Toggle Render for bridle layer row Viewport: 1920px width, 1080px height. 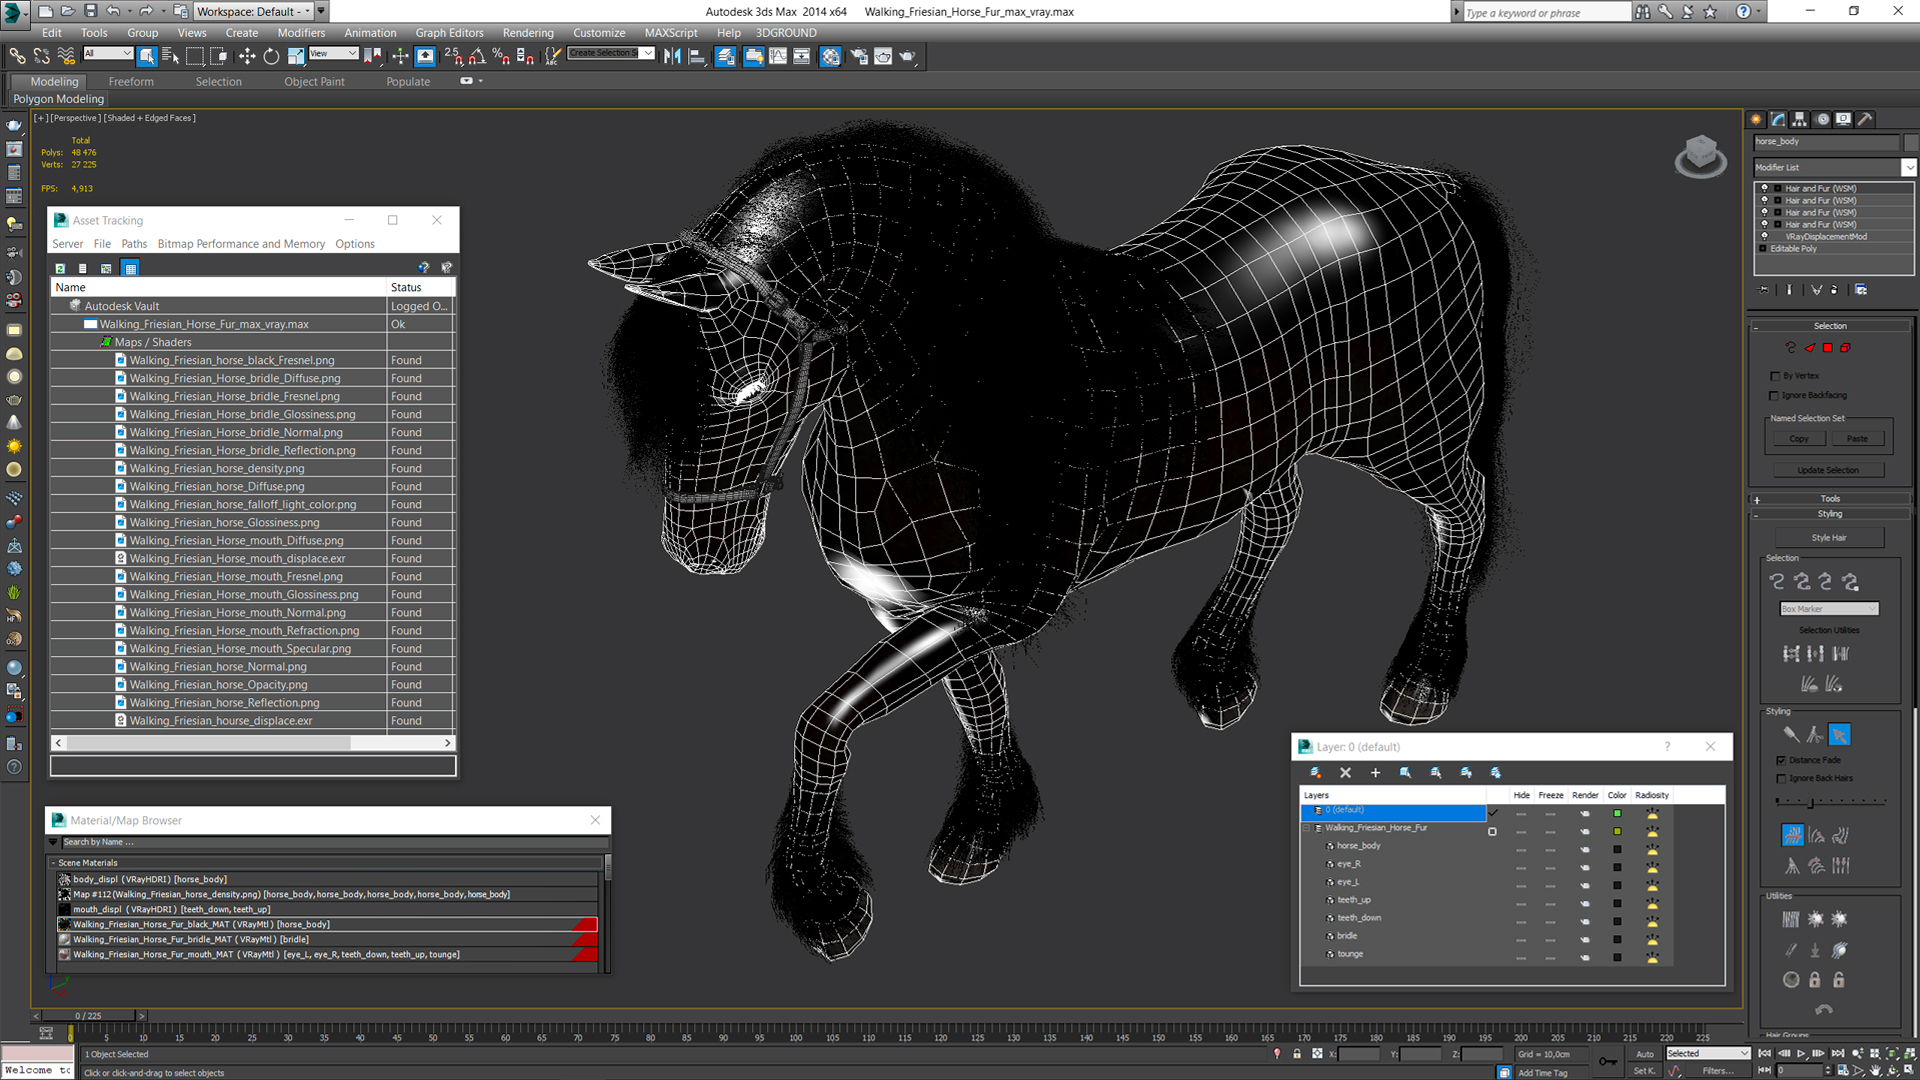tap(1585, 939)
